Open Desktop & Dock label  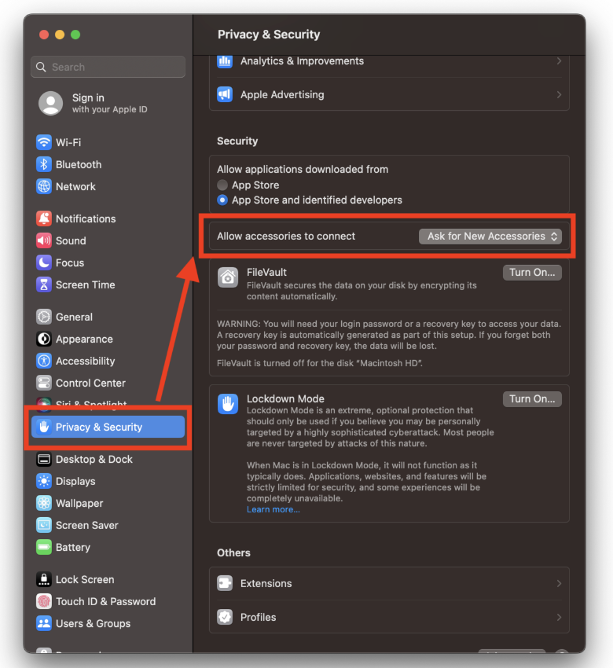click(x=94, y=459)
